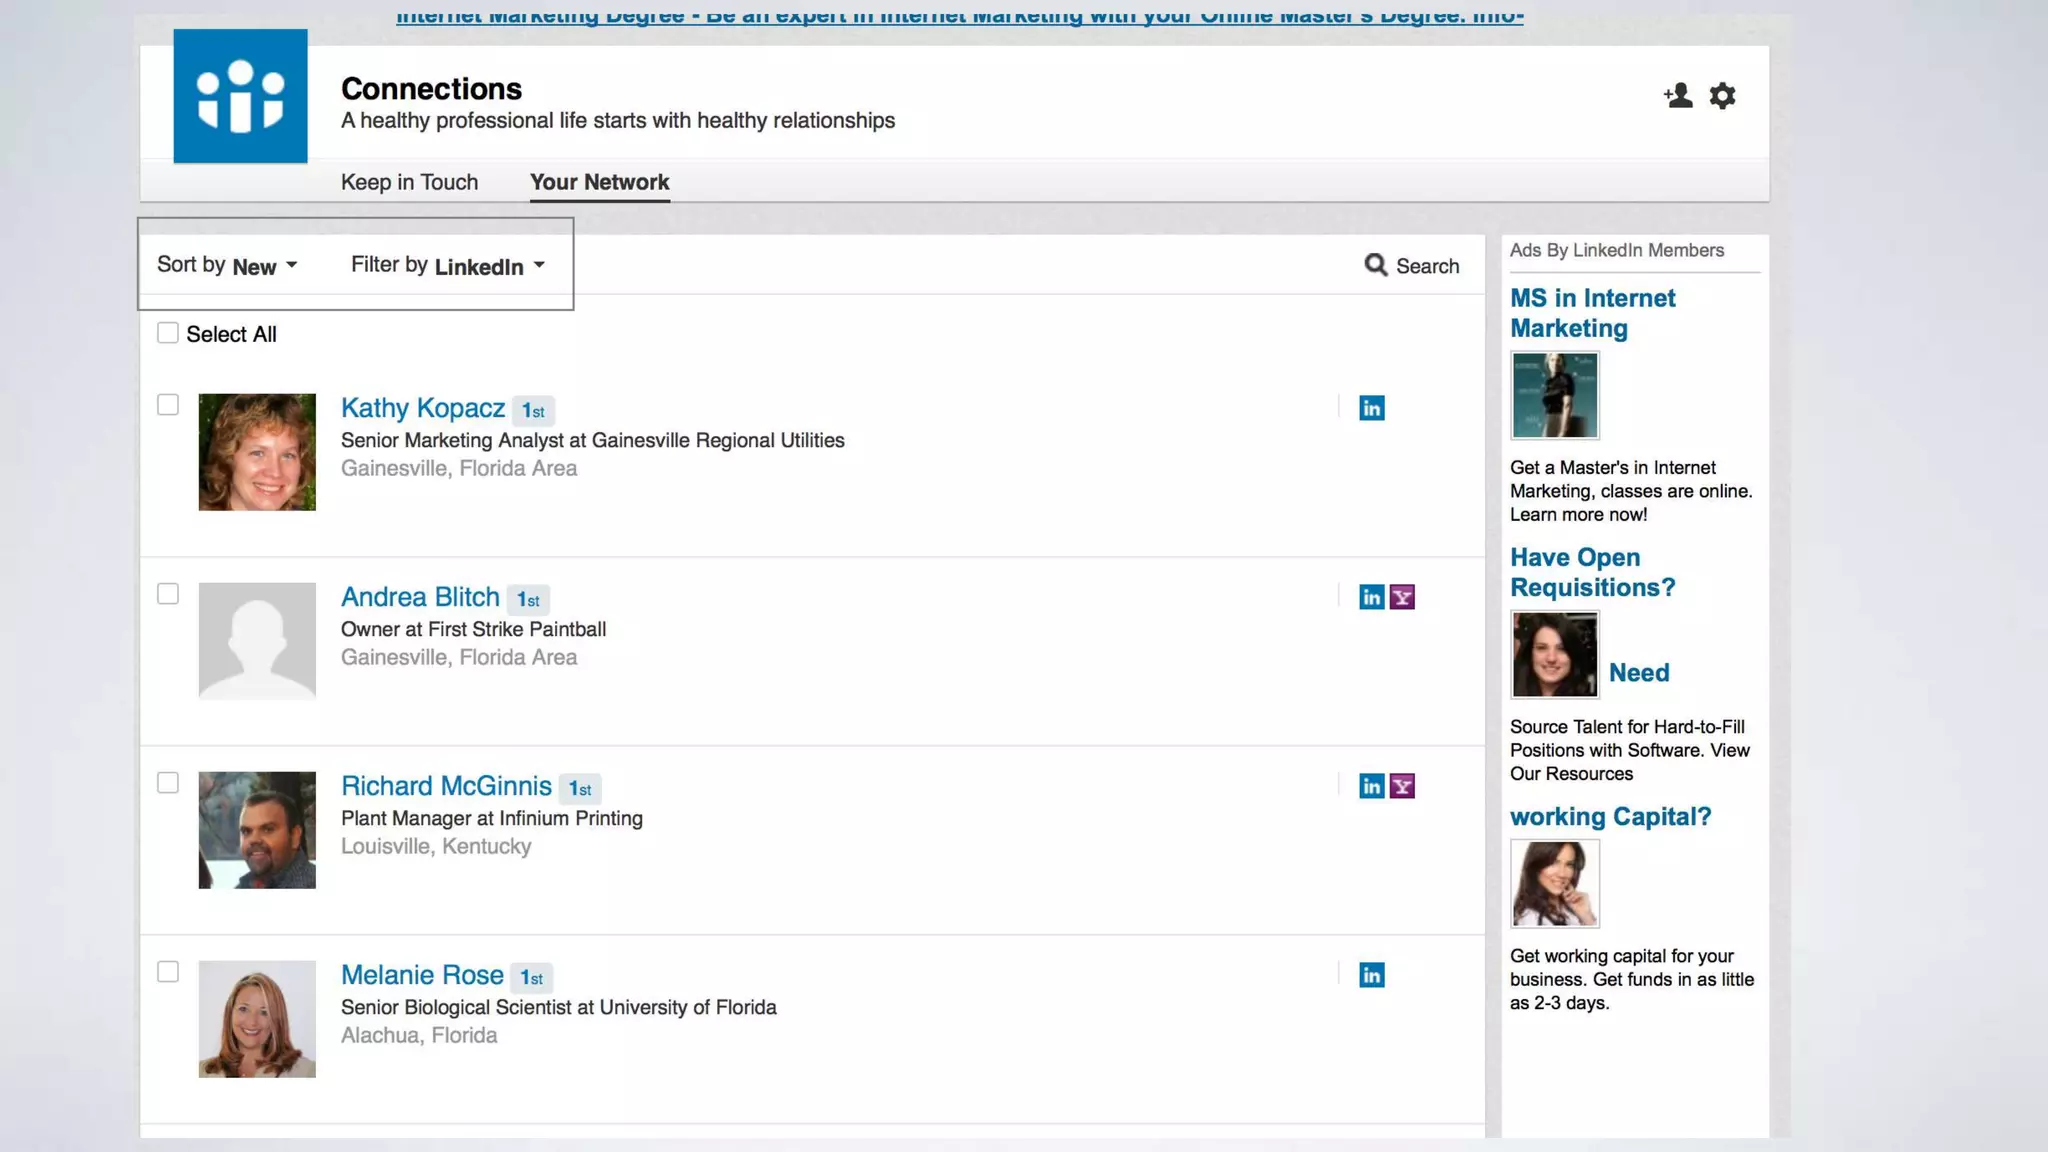Open Melanie Rose's profile photo
Viewport: 2048px width, 1152px height.
coord(257,1019)
